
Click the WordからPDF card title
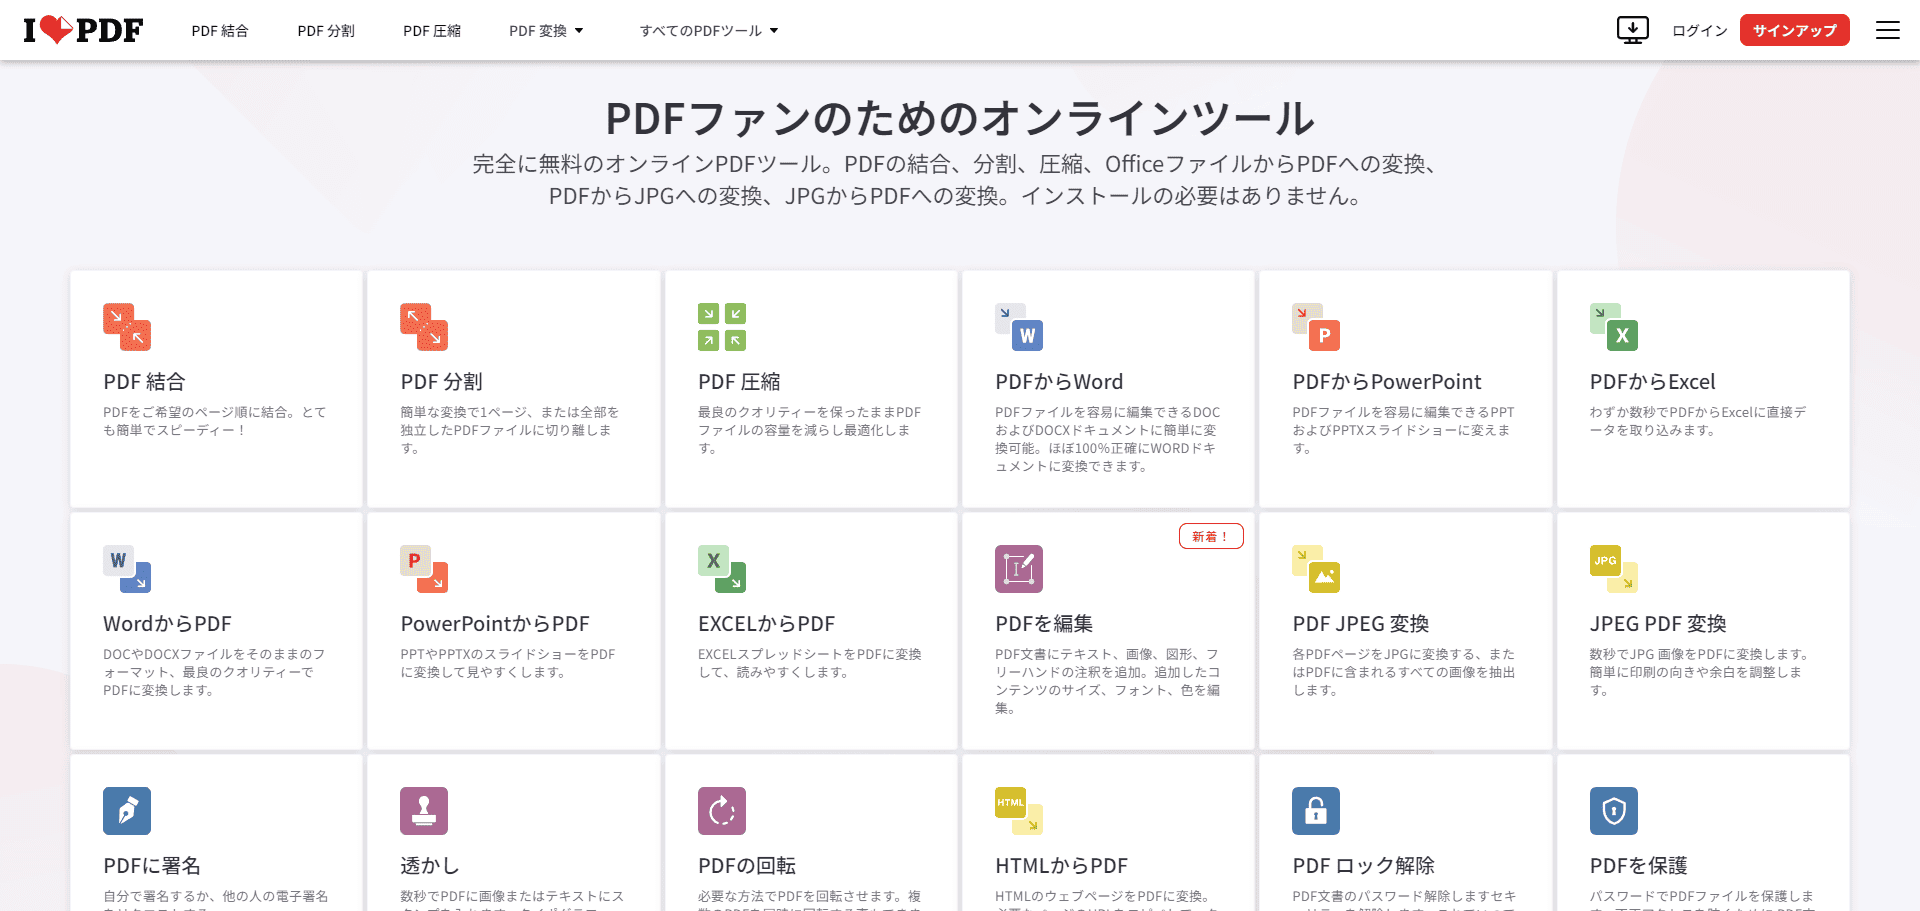click(x=167, y=624)
